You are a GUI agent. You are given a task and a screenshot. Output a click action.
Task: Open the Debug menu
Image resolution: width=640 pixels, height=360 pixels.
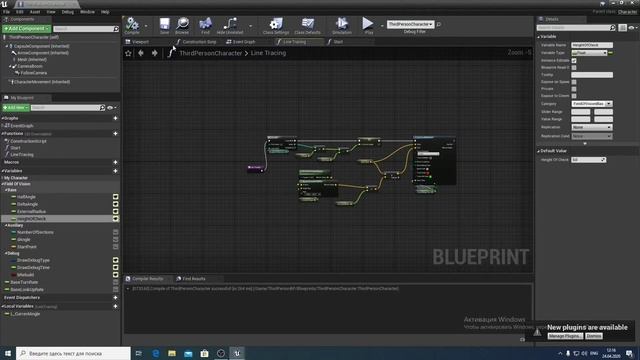tap(68, 12)
